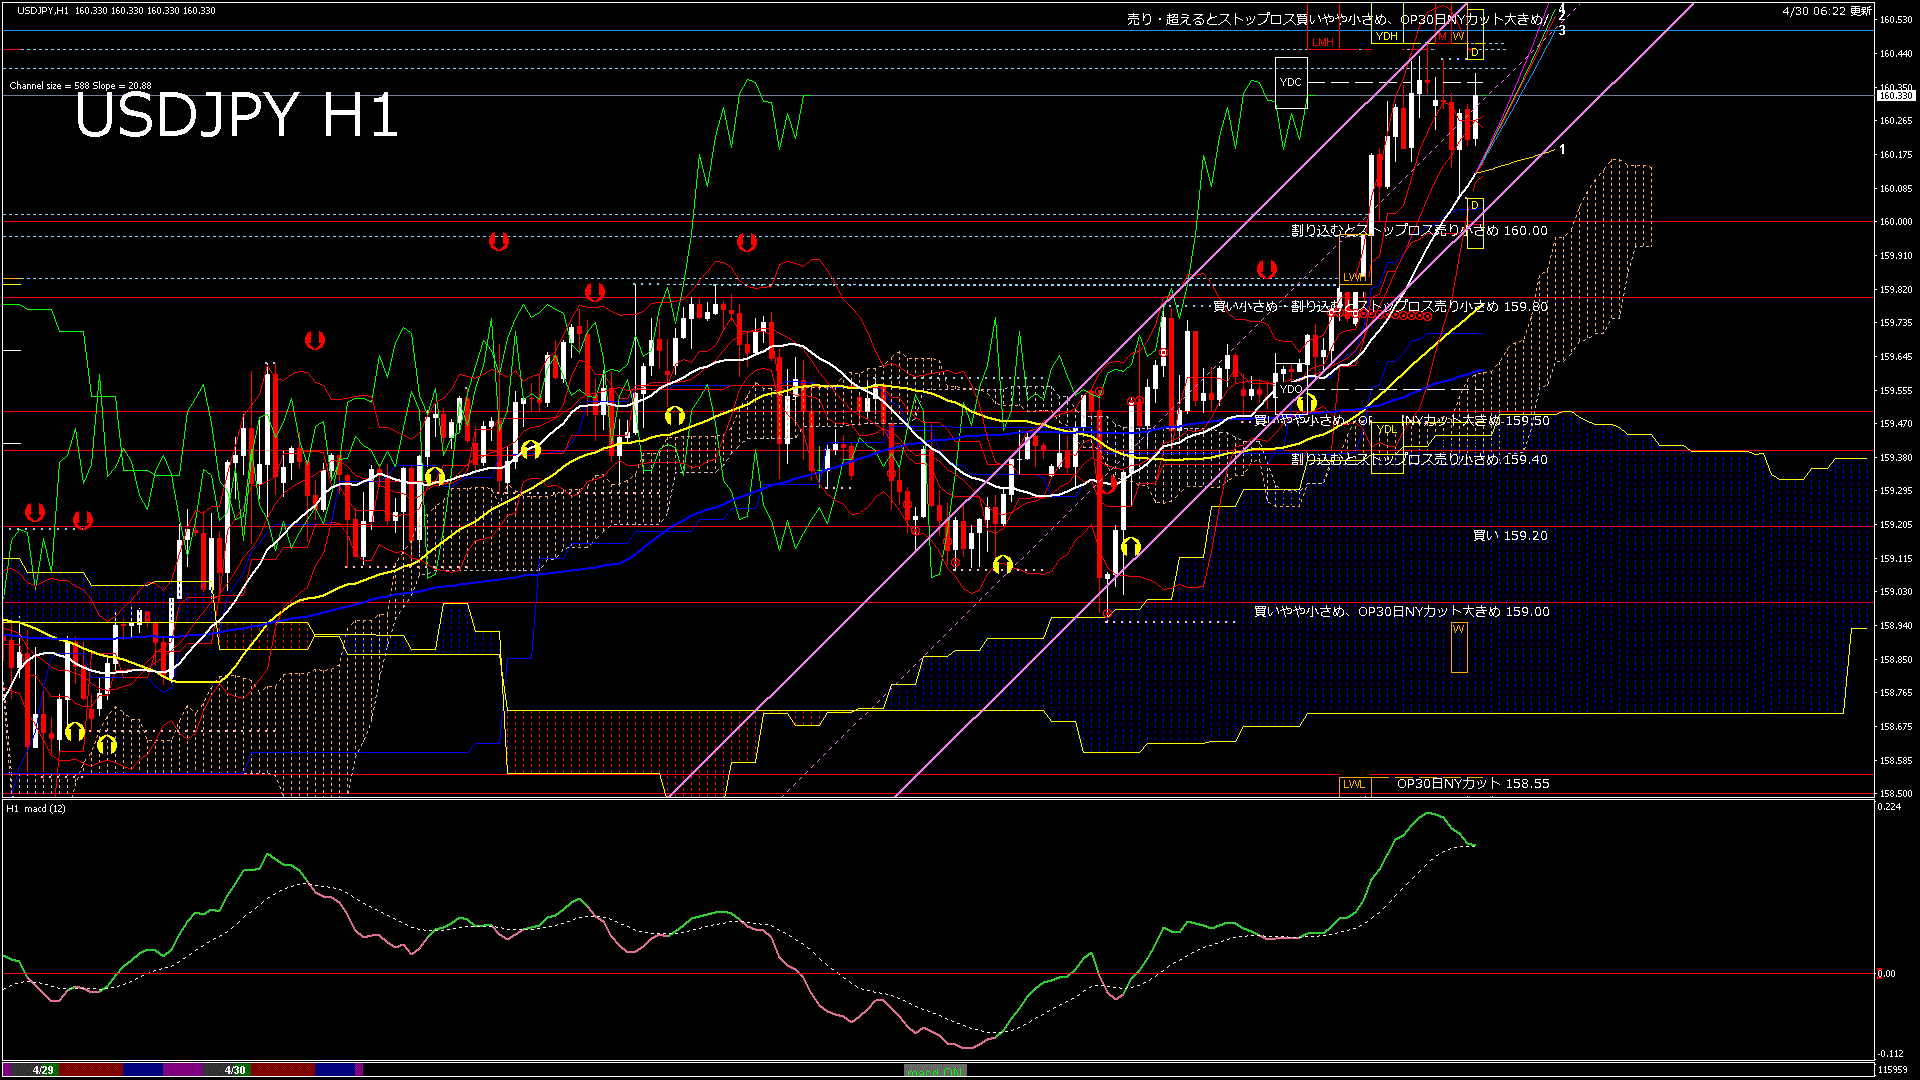Click the forecast line number 1
The width and height of the screenshot is (1920, 1080).
tap(1562, 149)
